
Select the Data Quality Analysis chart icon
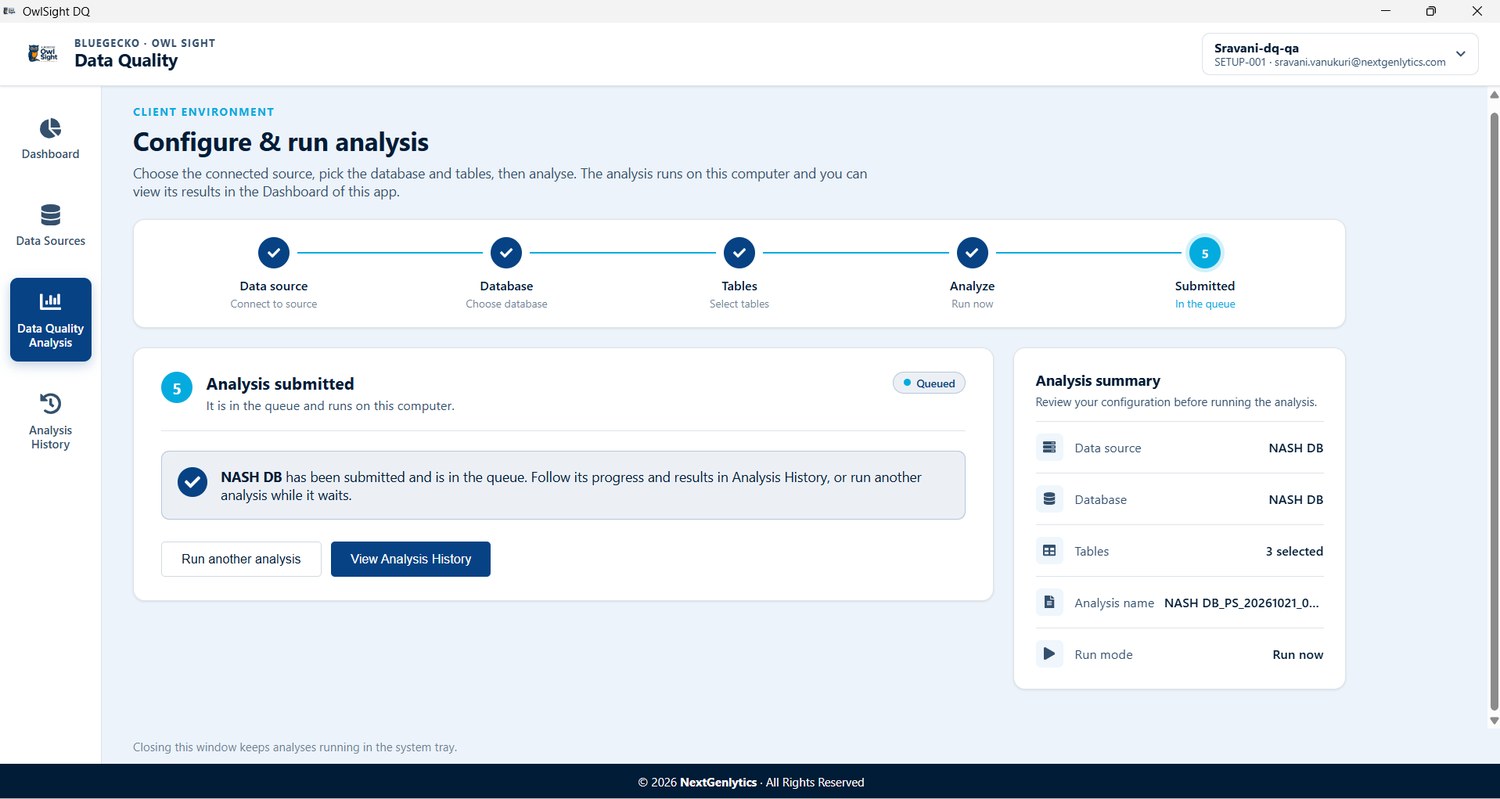(50, 302)
